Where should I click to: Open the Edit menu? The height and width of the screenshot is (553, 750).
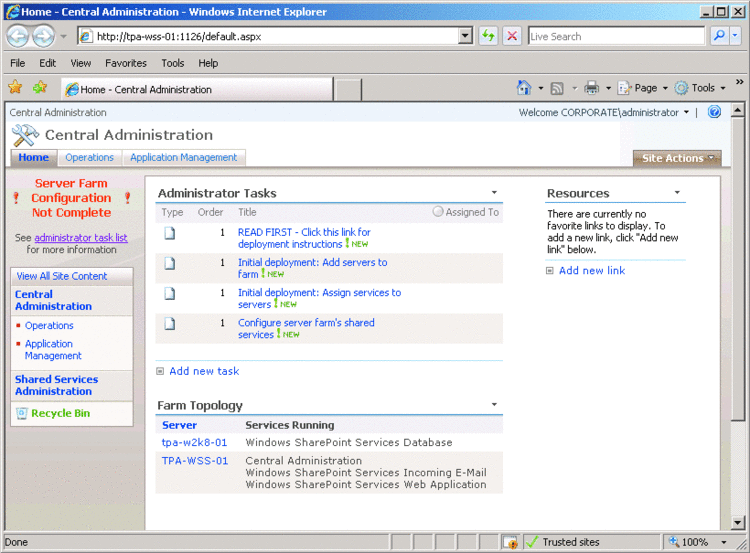47,63
